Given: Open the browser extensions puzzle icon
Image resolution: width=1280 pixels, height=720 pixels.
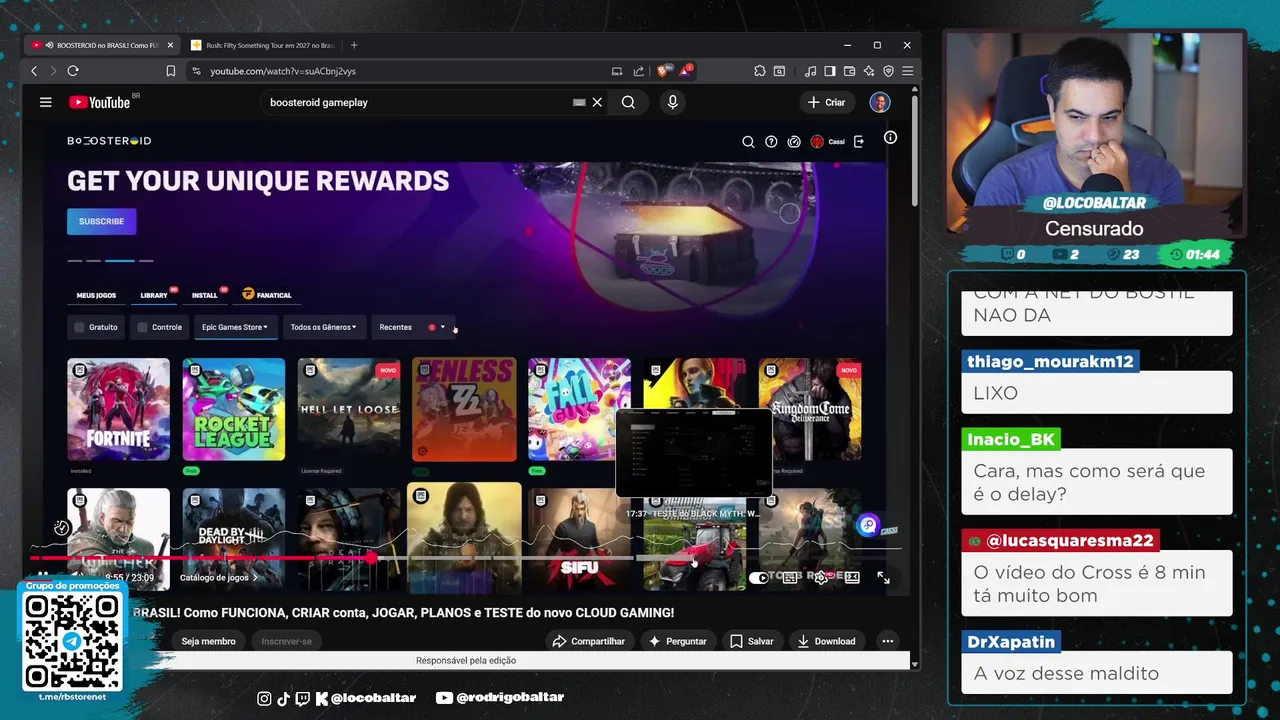Looking at the screenshot, I should click(760, 71).
